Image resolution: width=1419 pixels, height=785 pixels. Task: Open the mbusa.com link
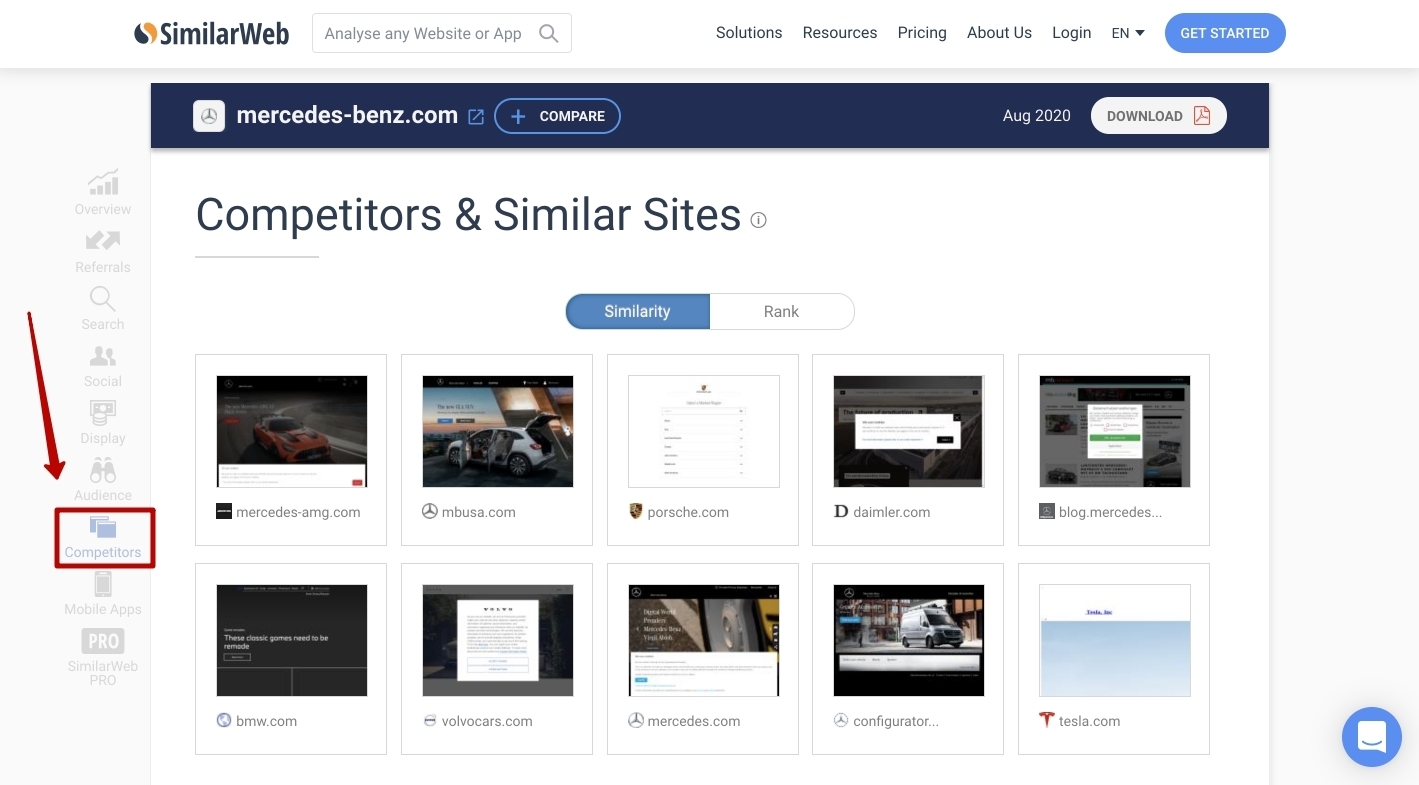[479, 512]
